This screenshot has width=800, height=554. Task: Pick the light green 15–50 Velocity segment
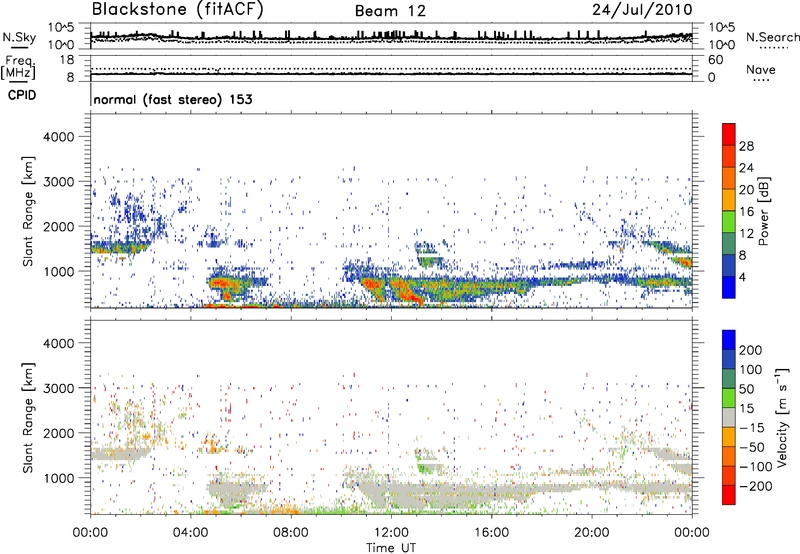[729, 398]
